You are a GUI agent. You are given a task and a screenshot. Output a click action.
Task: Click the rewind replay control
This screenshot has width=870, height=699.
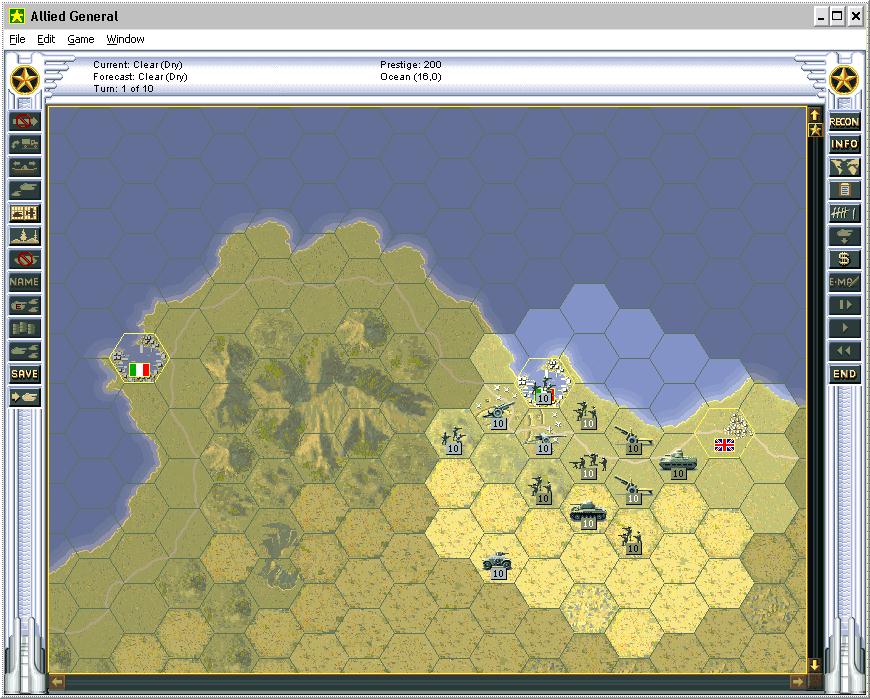(844, 351)
